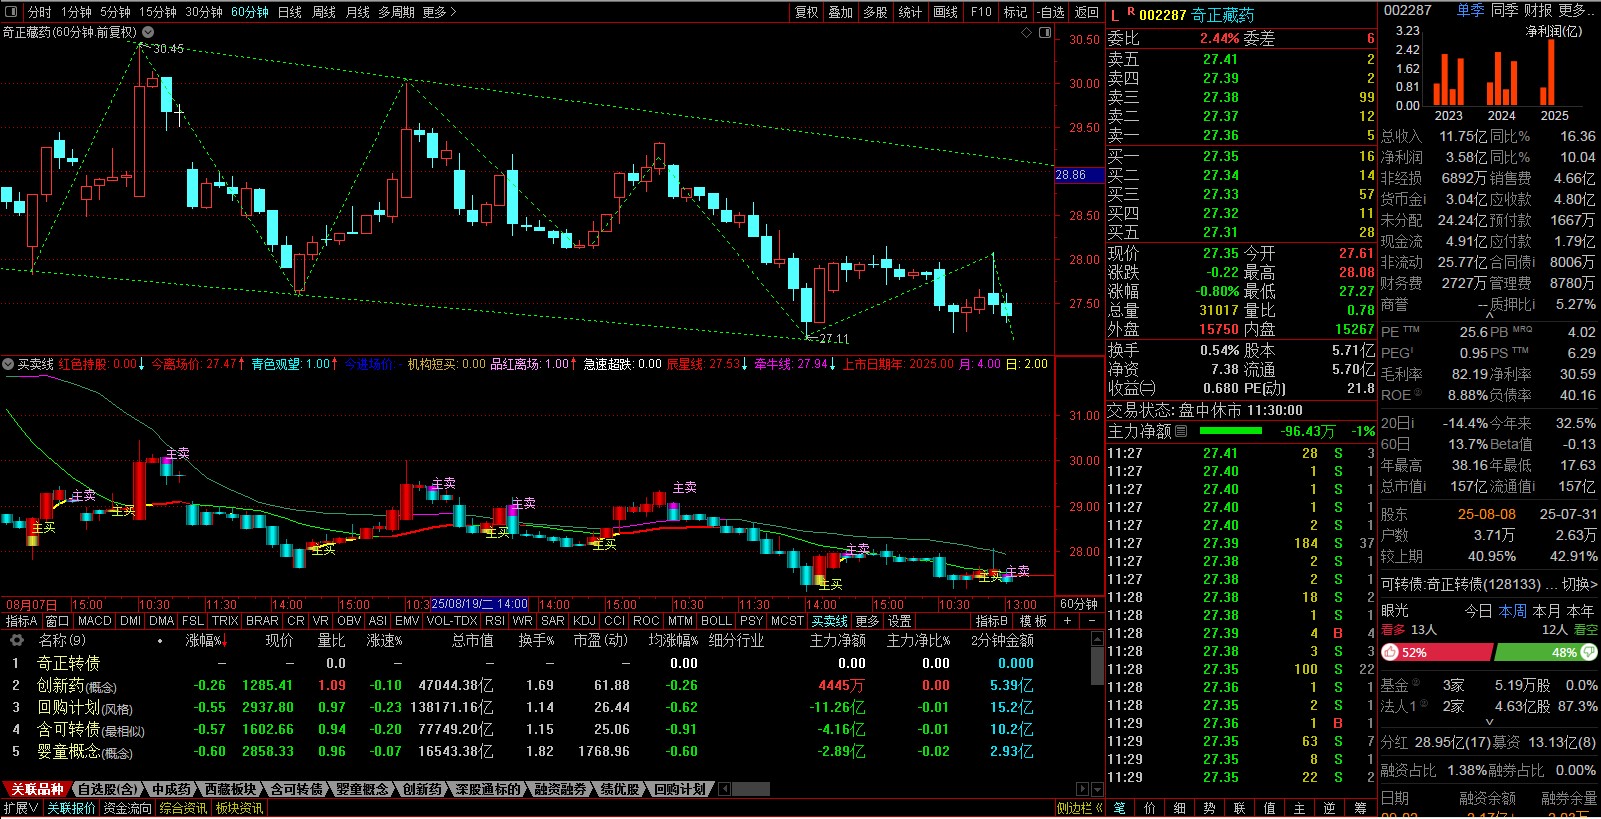Screen dimensions: 1601x819
Task: Select the BOLL indicator
Action: coord(716,621)
